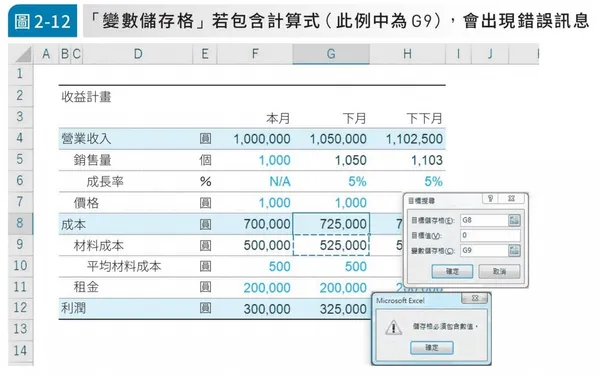Viewport: 600px width, 376px height.
Task: Select column header J
Action: (490, 54)
